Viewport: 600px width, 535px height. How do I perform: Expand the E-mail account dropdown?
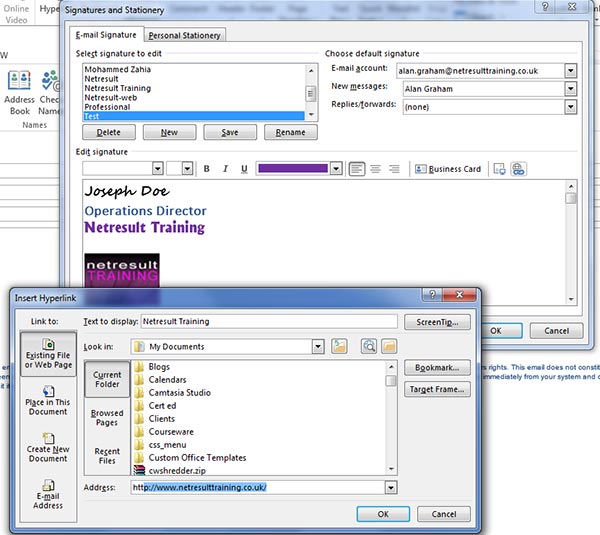click(x=571, y=71)
